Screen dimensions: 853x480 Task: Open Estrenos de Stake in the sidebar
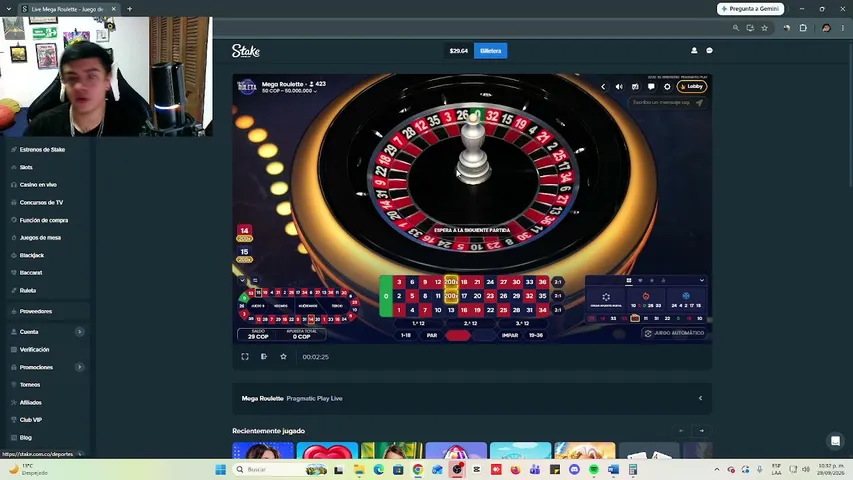pos(42,150)
